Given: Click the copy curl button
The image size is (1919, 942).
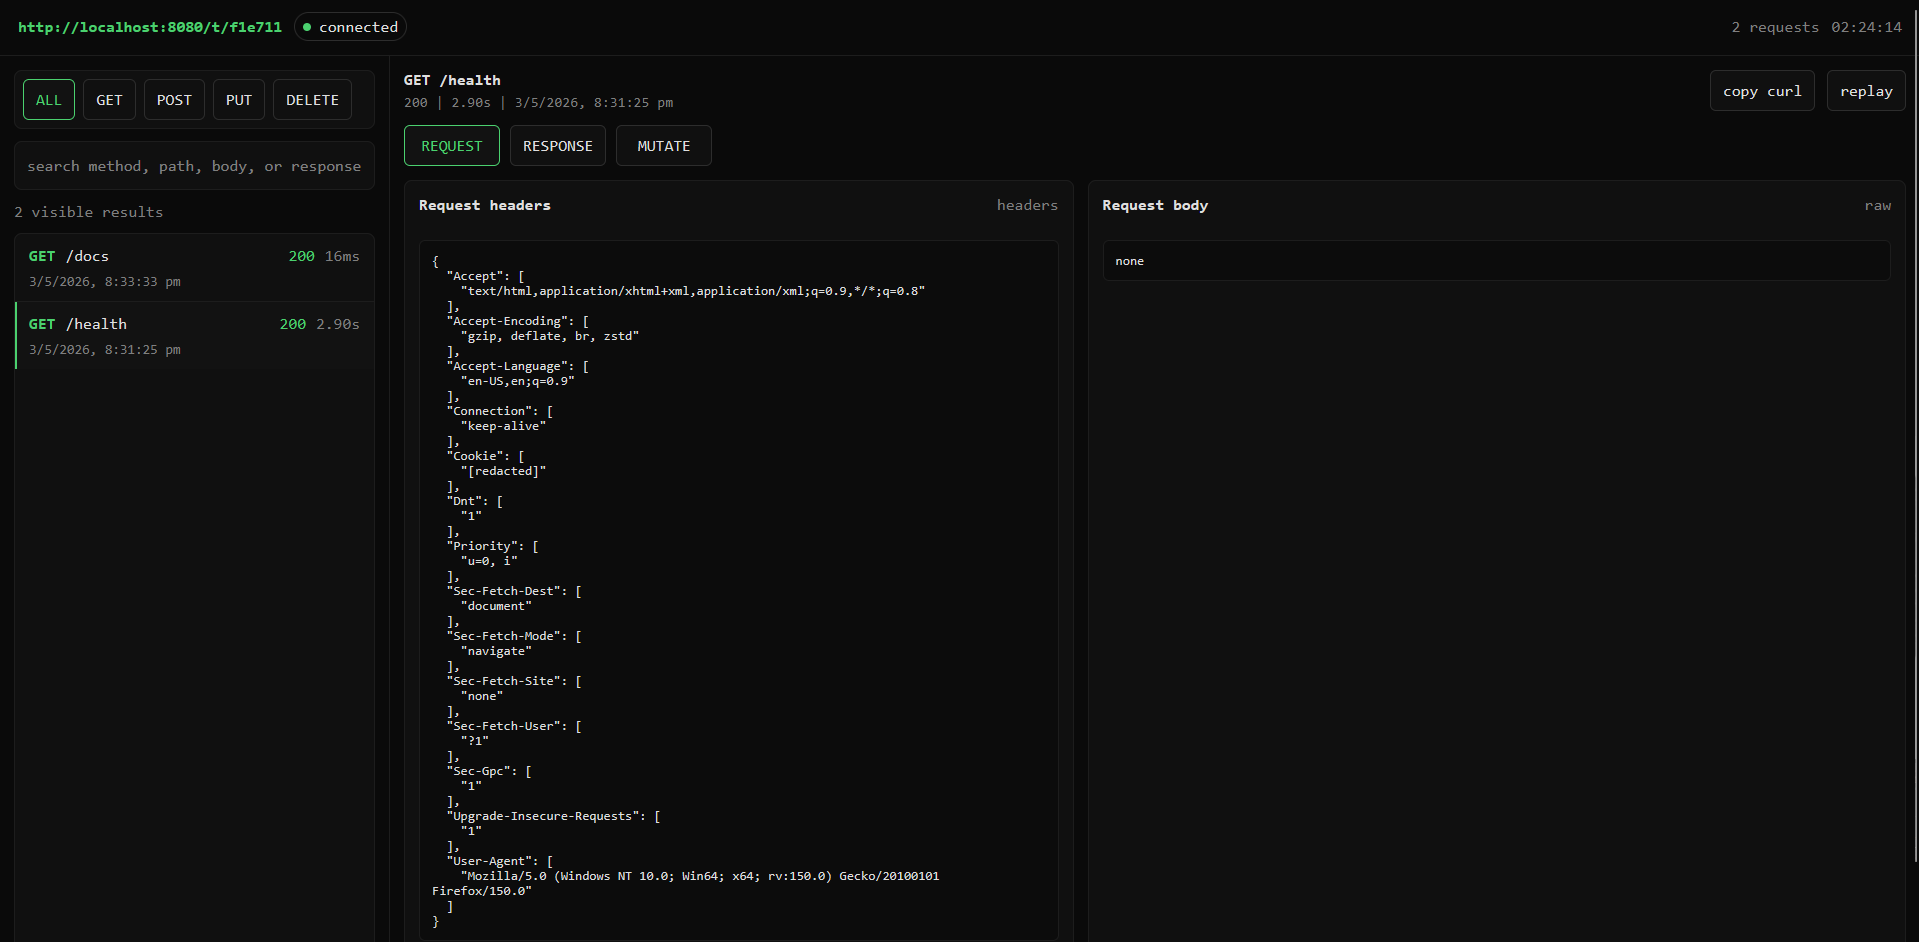Looking at the screenshot, I should coord(1762,91).
